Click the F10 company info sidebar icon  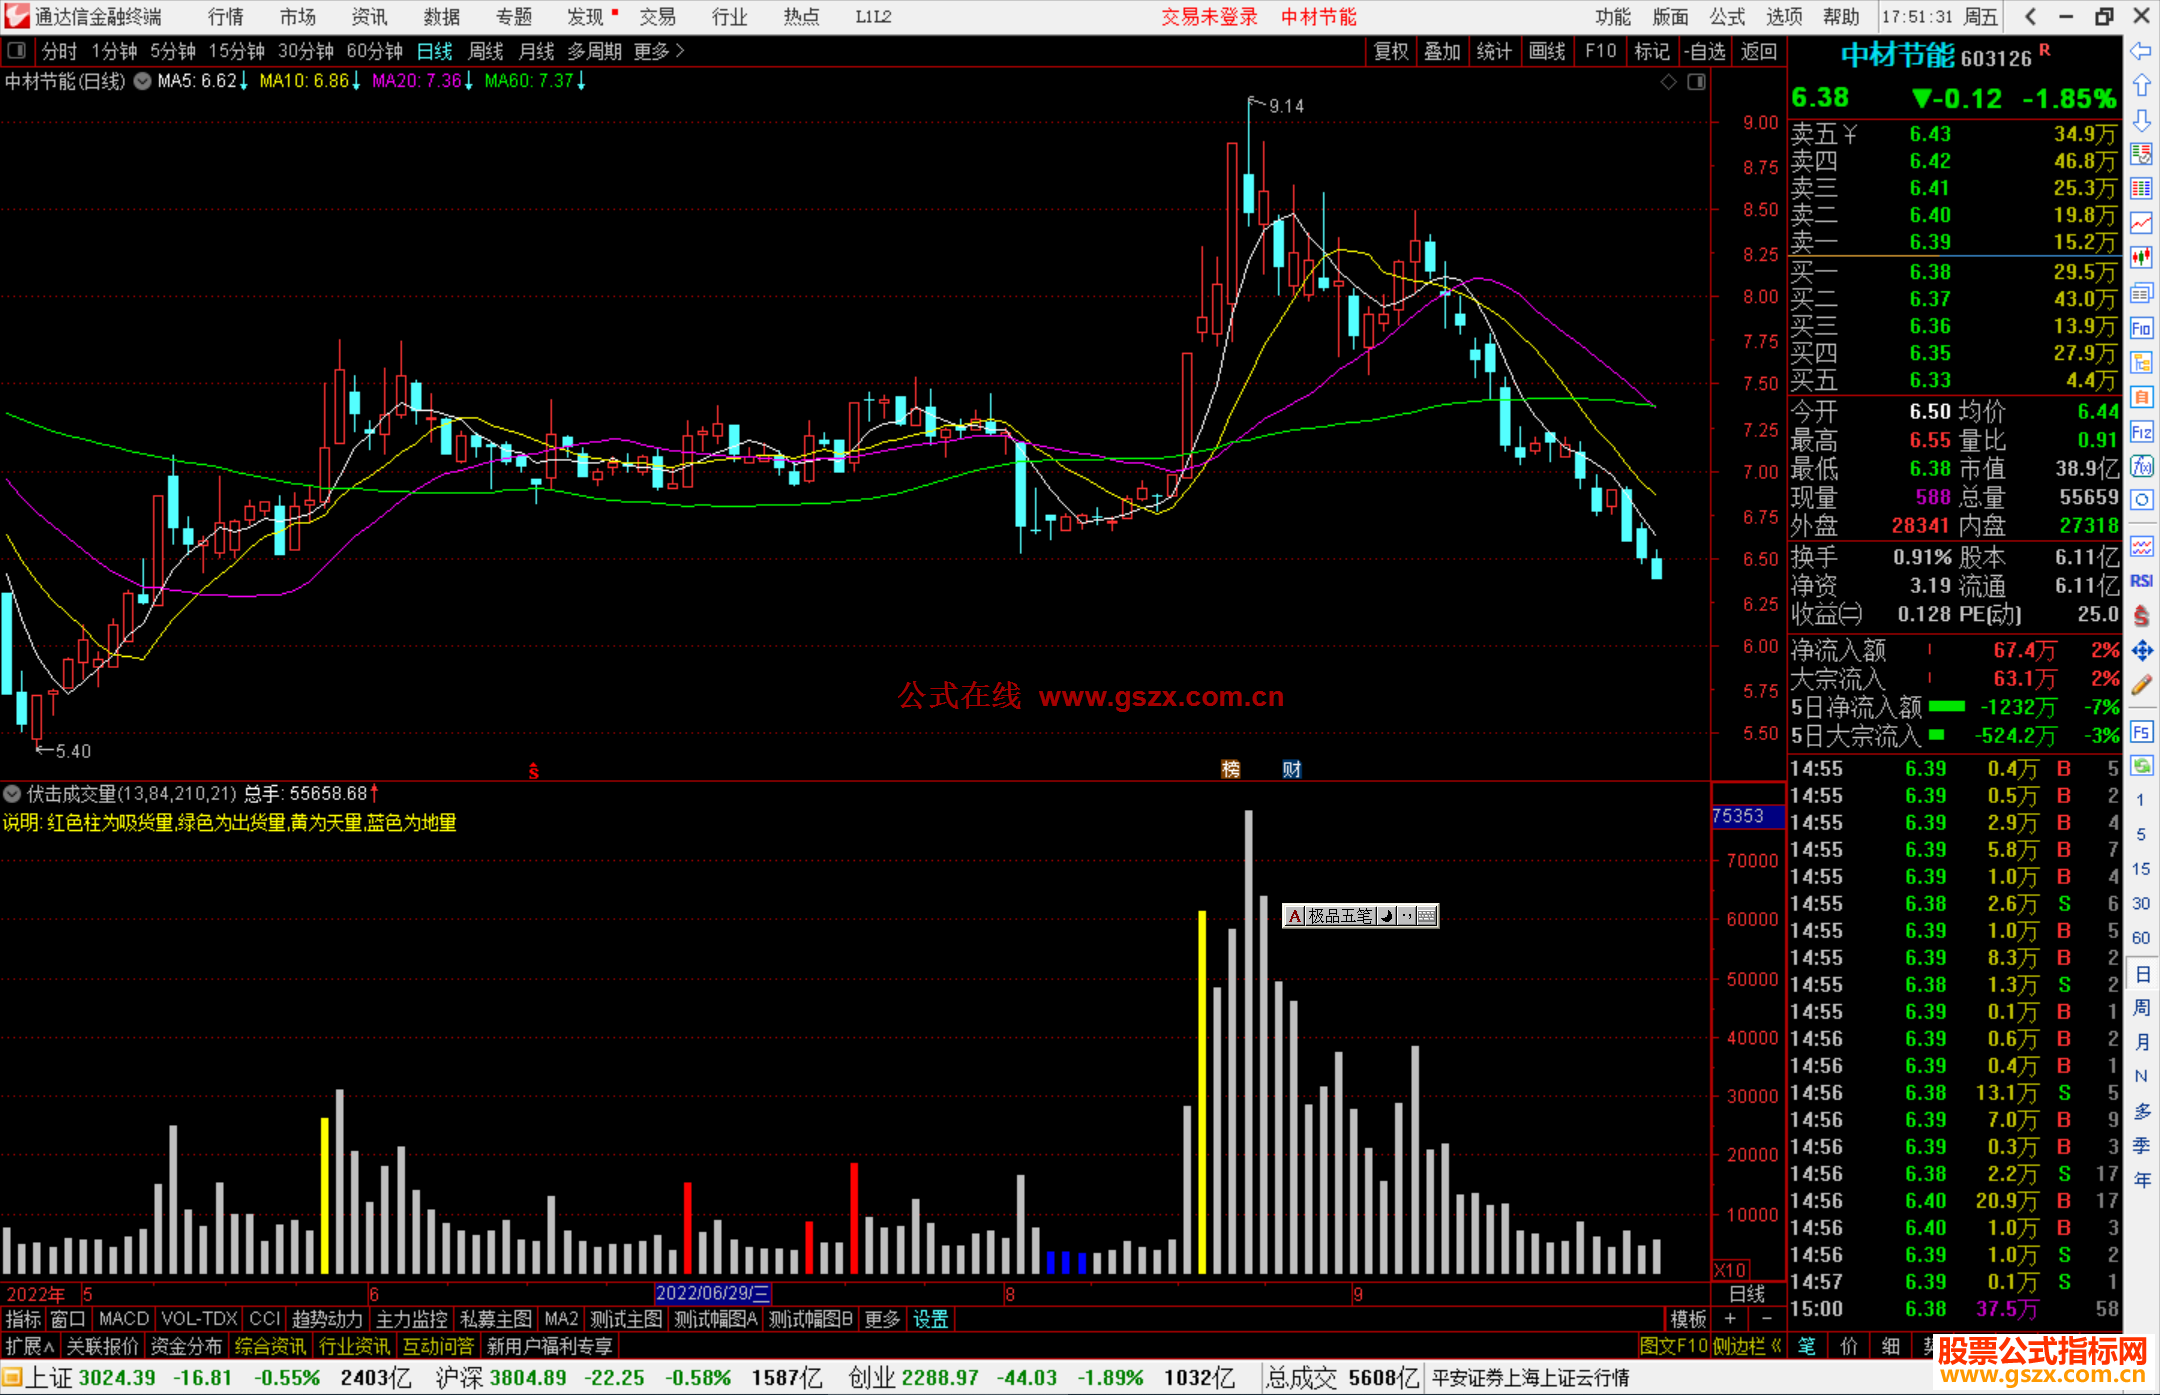(x=2141, y=328)
